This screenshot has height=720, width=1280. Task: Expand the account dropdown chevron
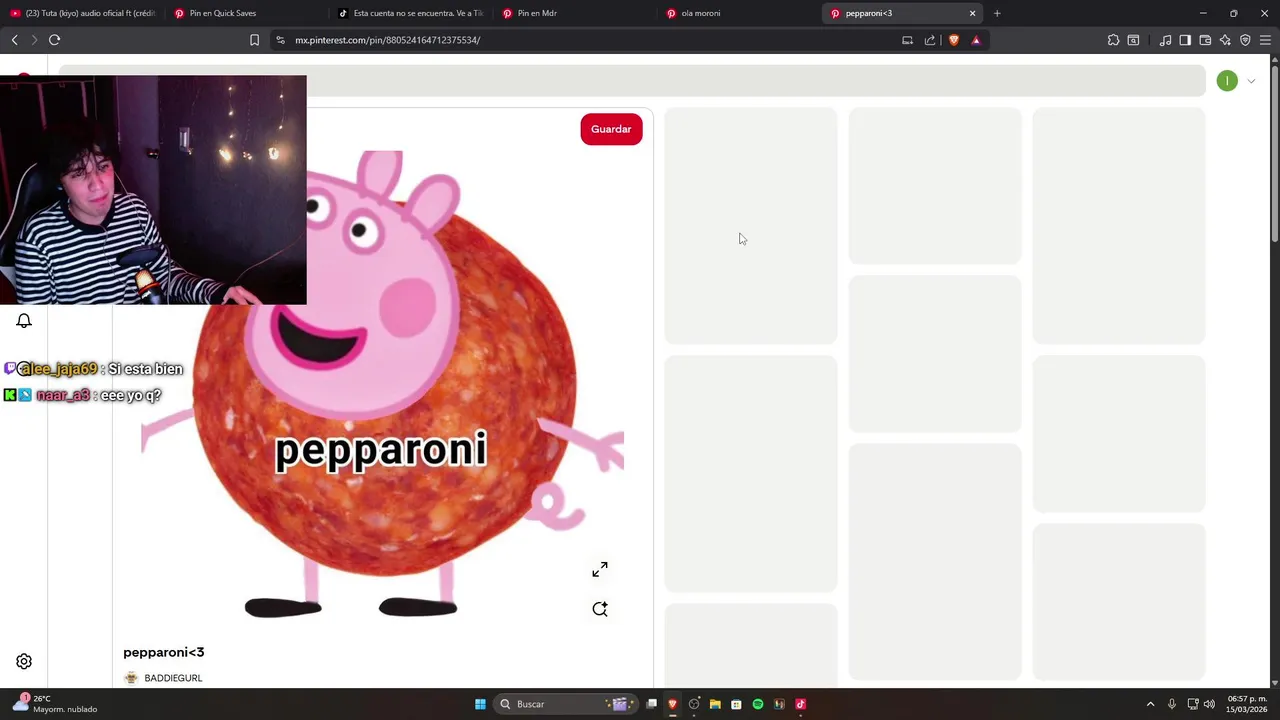click(x=1251, y=81)
